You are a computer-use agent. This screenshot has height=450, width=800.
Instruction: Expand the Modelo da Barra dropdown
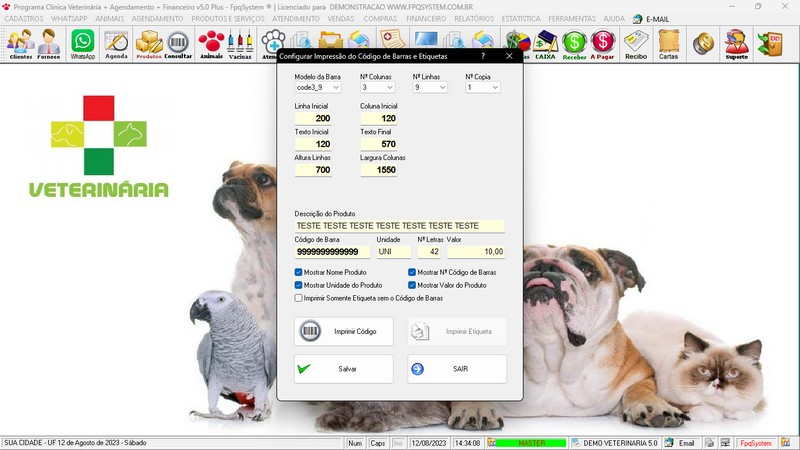336,88
